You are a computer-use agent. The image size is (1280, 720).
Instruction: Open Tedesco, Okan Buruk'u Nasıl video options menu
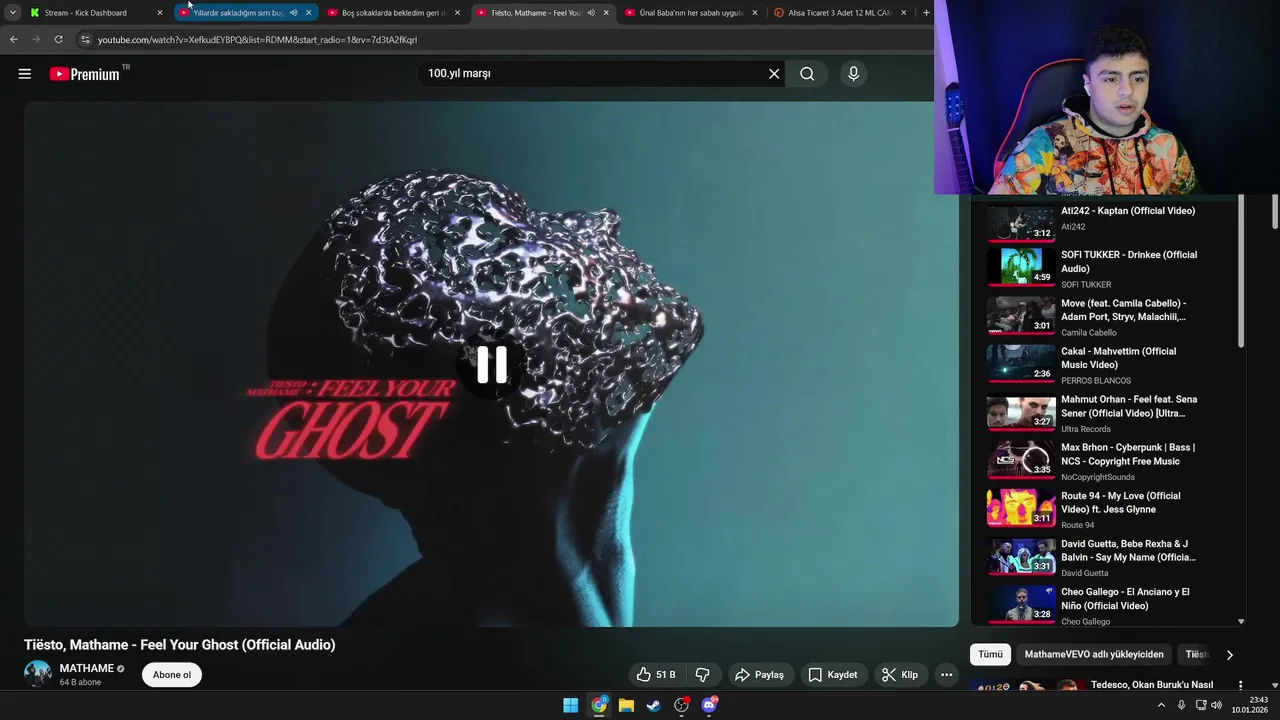1241,686
